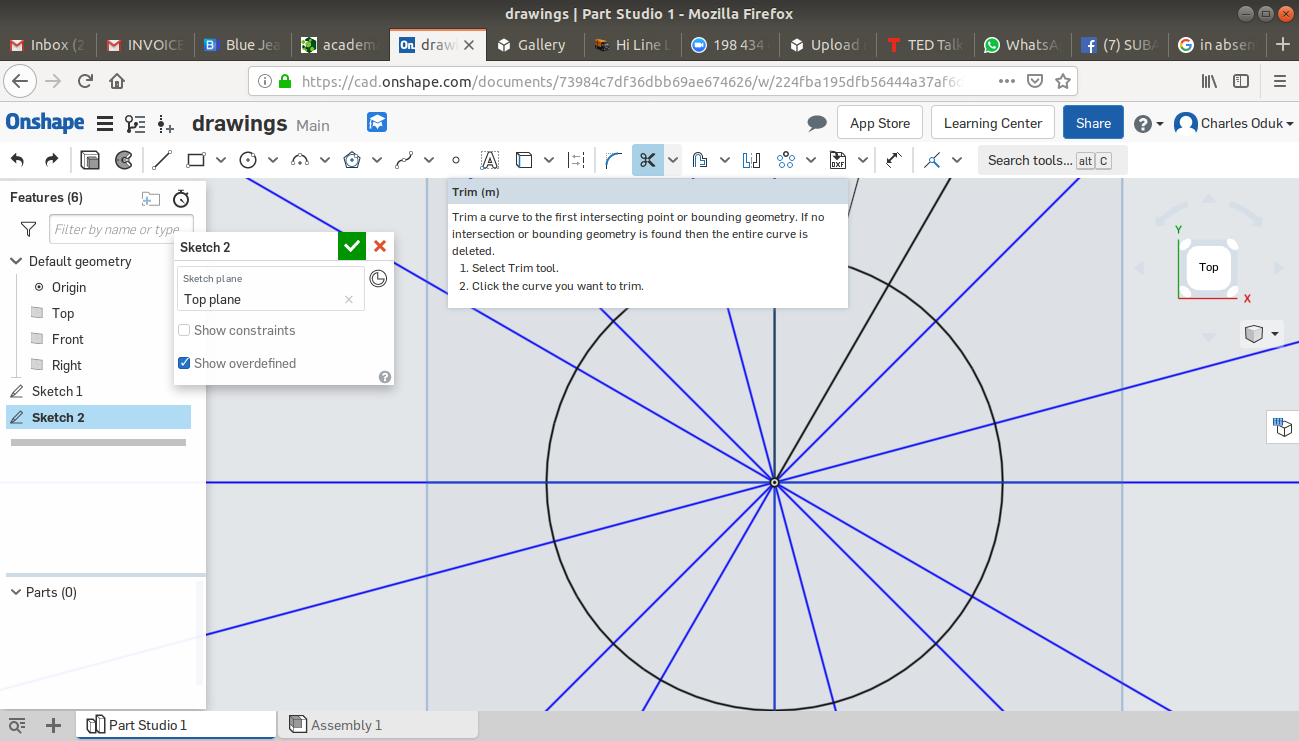
Task: Open the circle tool dropdown arrow
Action: tap(273, 160)
